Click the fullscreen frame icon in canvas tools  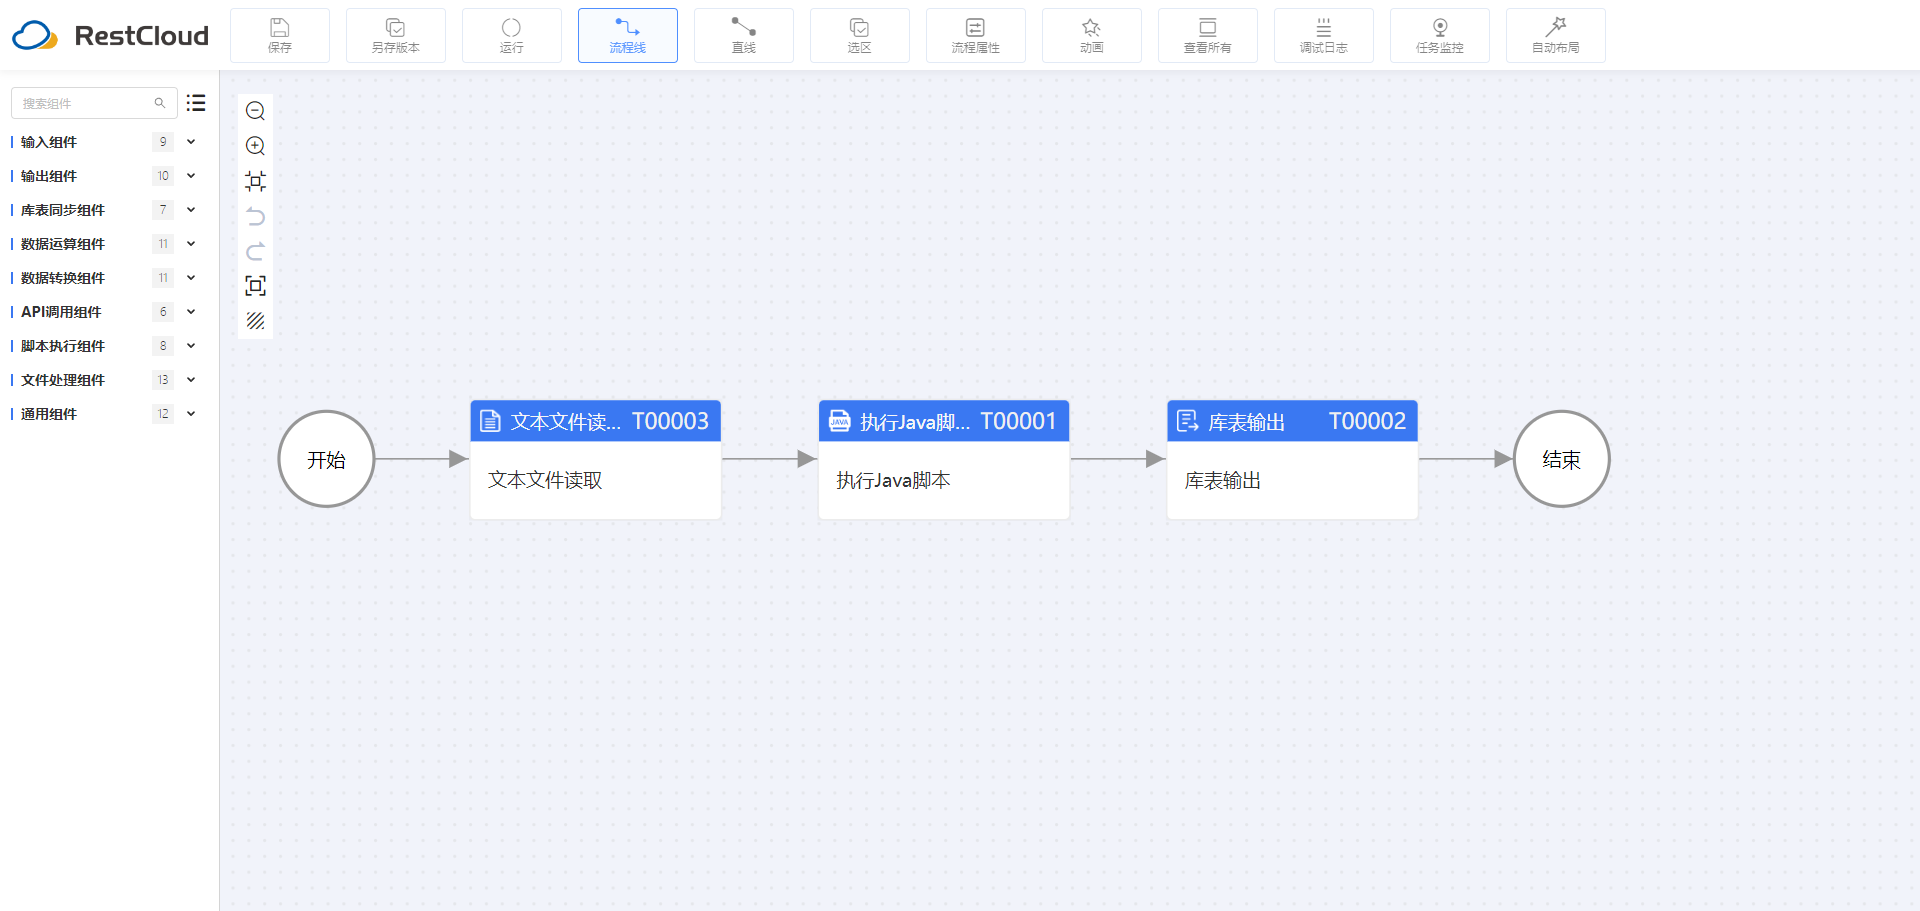tap(255, 286)
